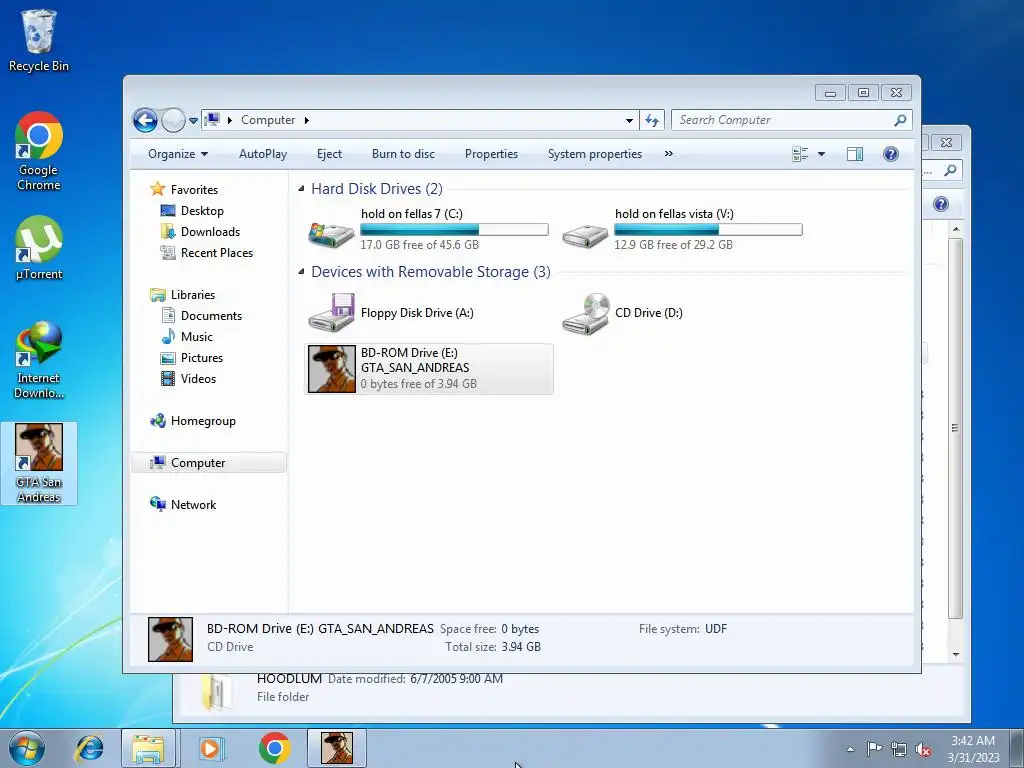Click the background window's help icon
Image resolution: width=1024 pixels, height=768 pixels.
(x=940, y=204)
